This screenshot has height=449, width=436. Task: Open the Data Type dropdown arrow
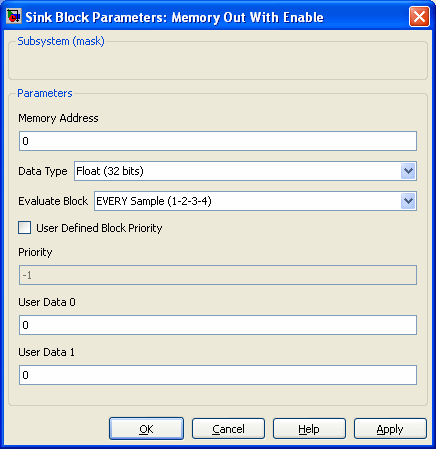pyautogui.click(x=408, y=171)
